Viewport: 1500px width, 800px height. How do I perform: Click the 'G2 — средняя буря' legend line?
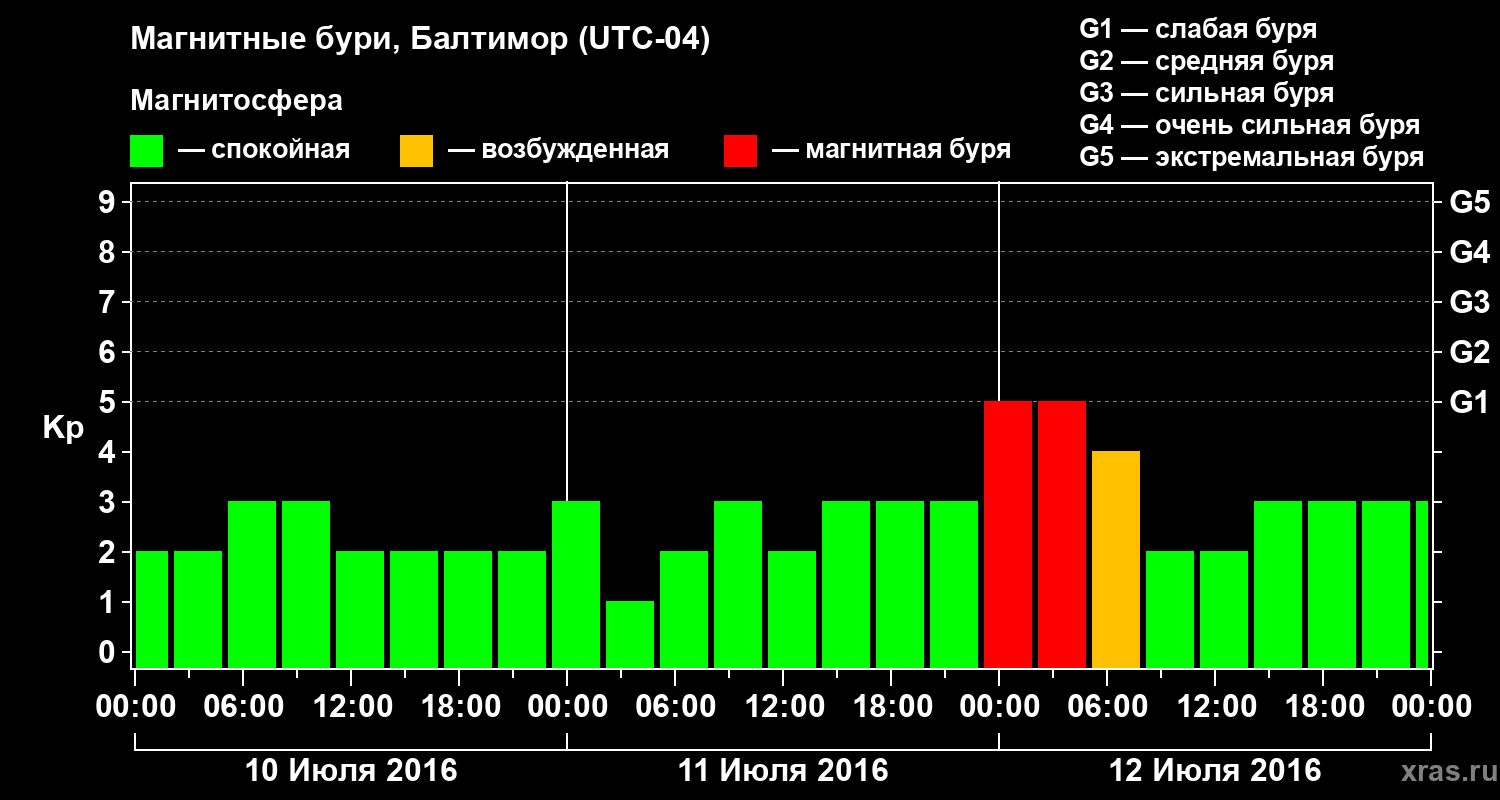tap(1206, 61)
